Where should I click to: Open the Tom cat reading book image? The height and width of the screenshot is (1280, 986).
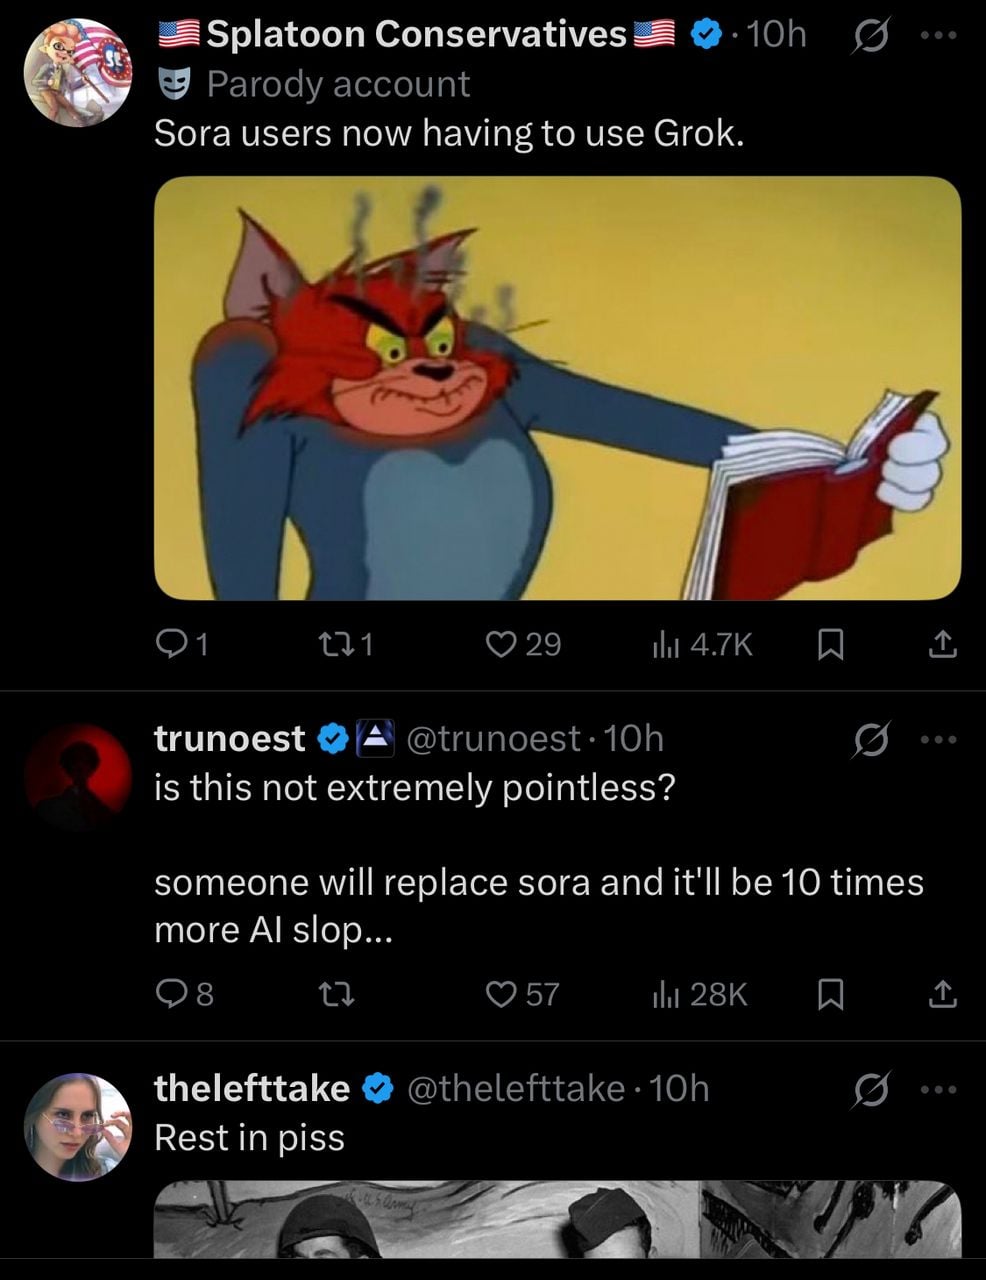point(557,388)
